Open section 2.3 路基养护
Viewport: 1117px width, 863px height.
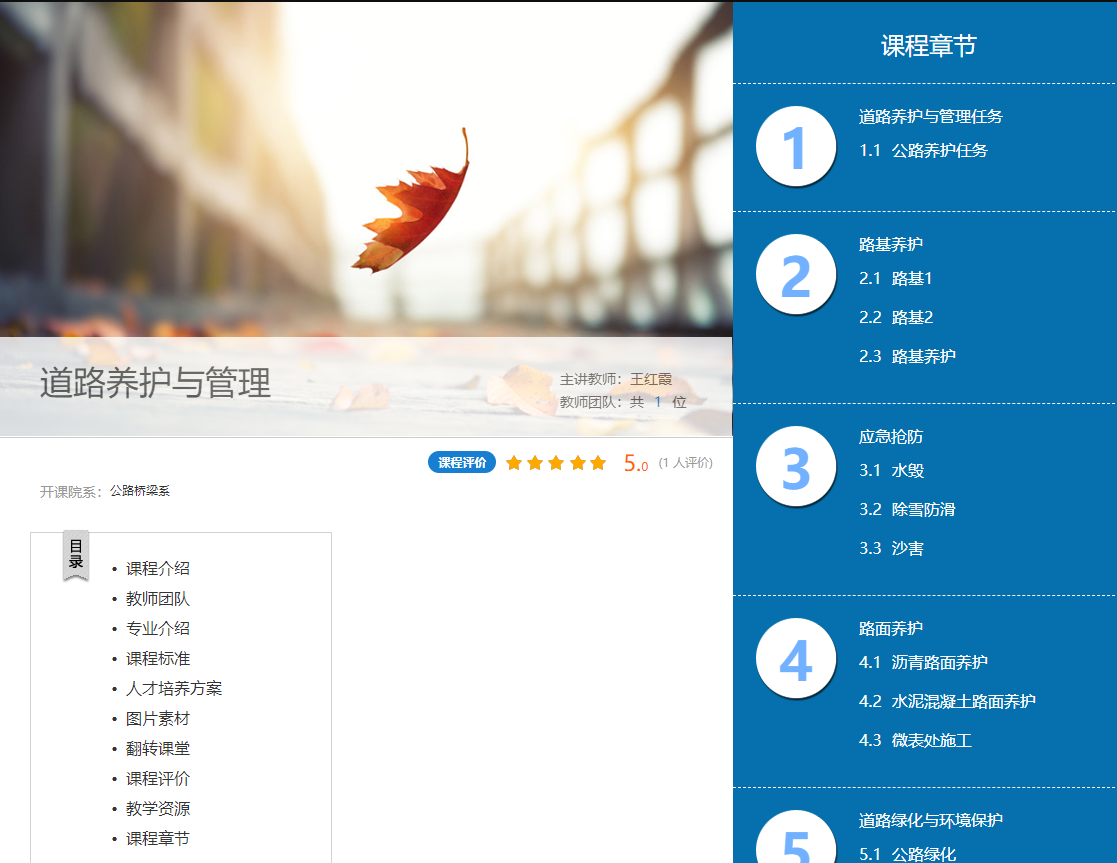908,356
